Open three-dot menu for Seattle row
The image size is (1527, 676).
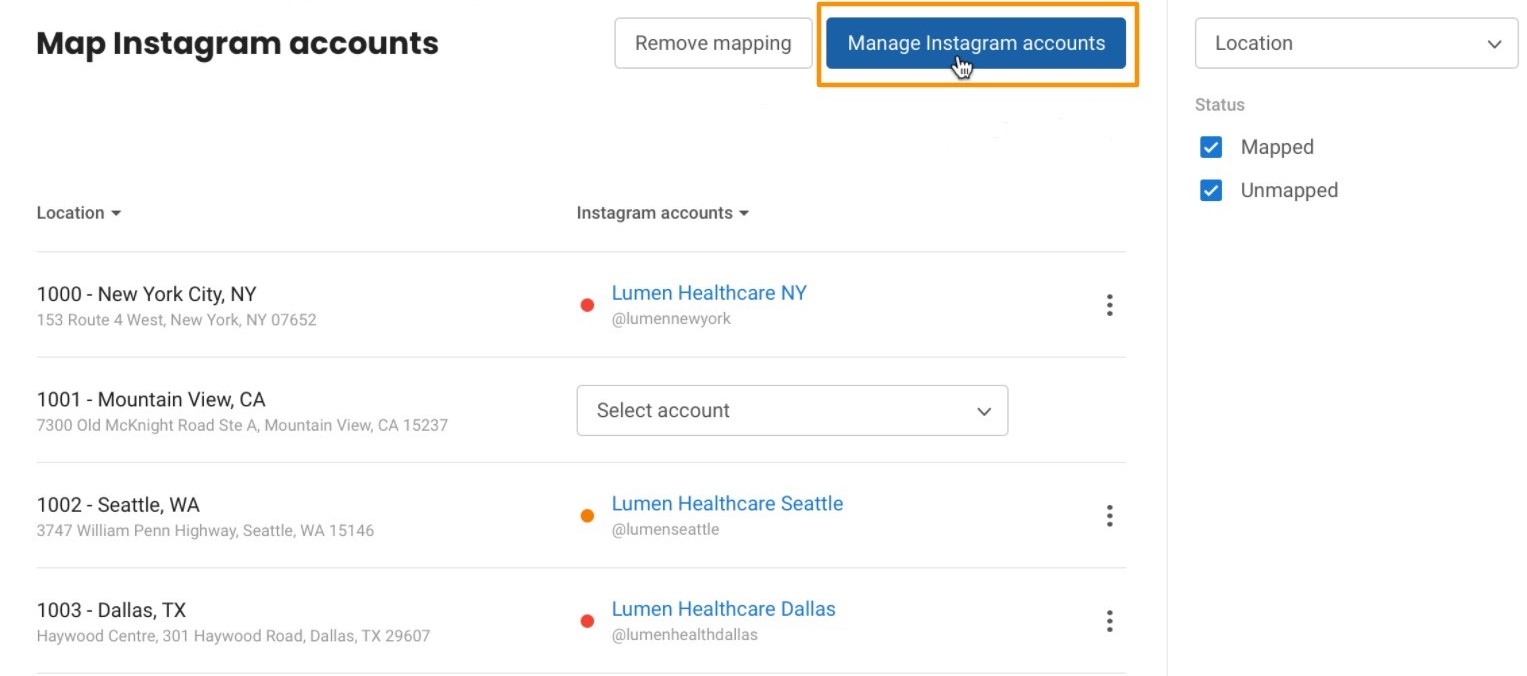pos(1109,516)
